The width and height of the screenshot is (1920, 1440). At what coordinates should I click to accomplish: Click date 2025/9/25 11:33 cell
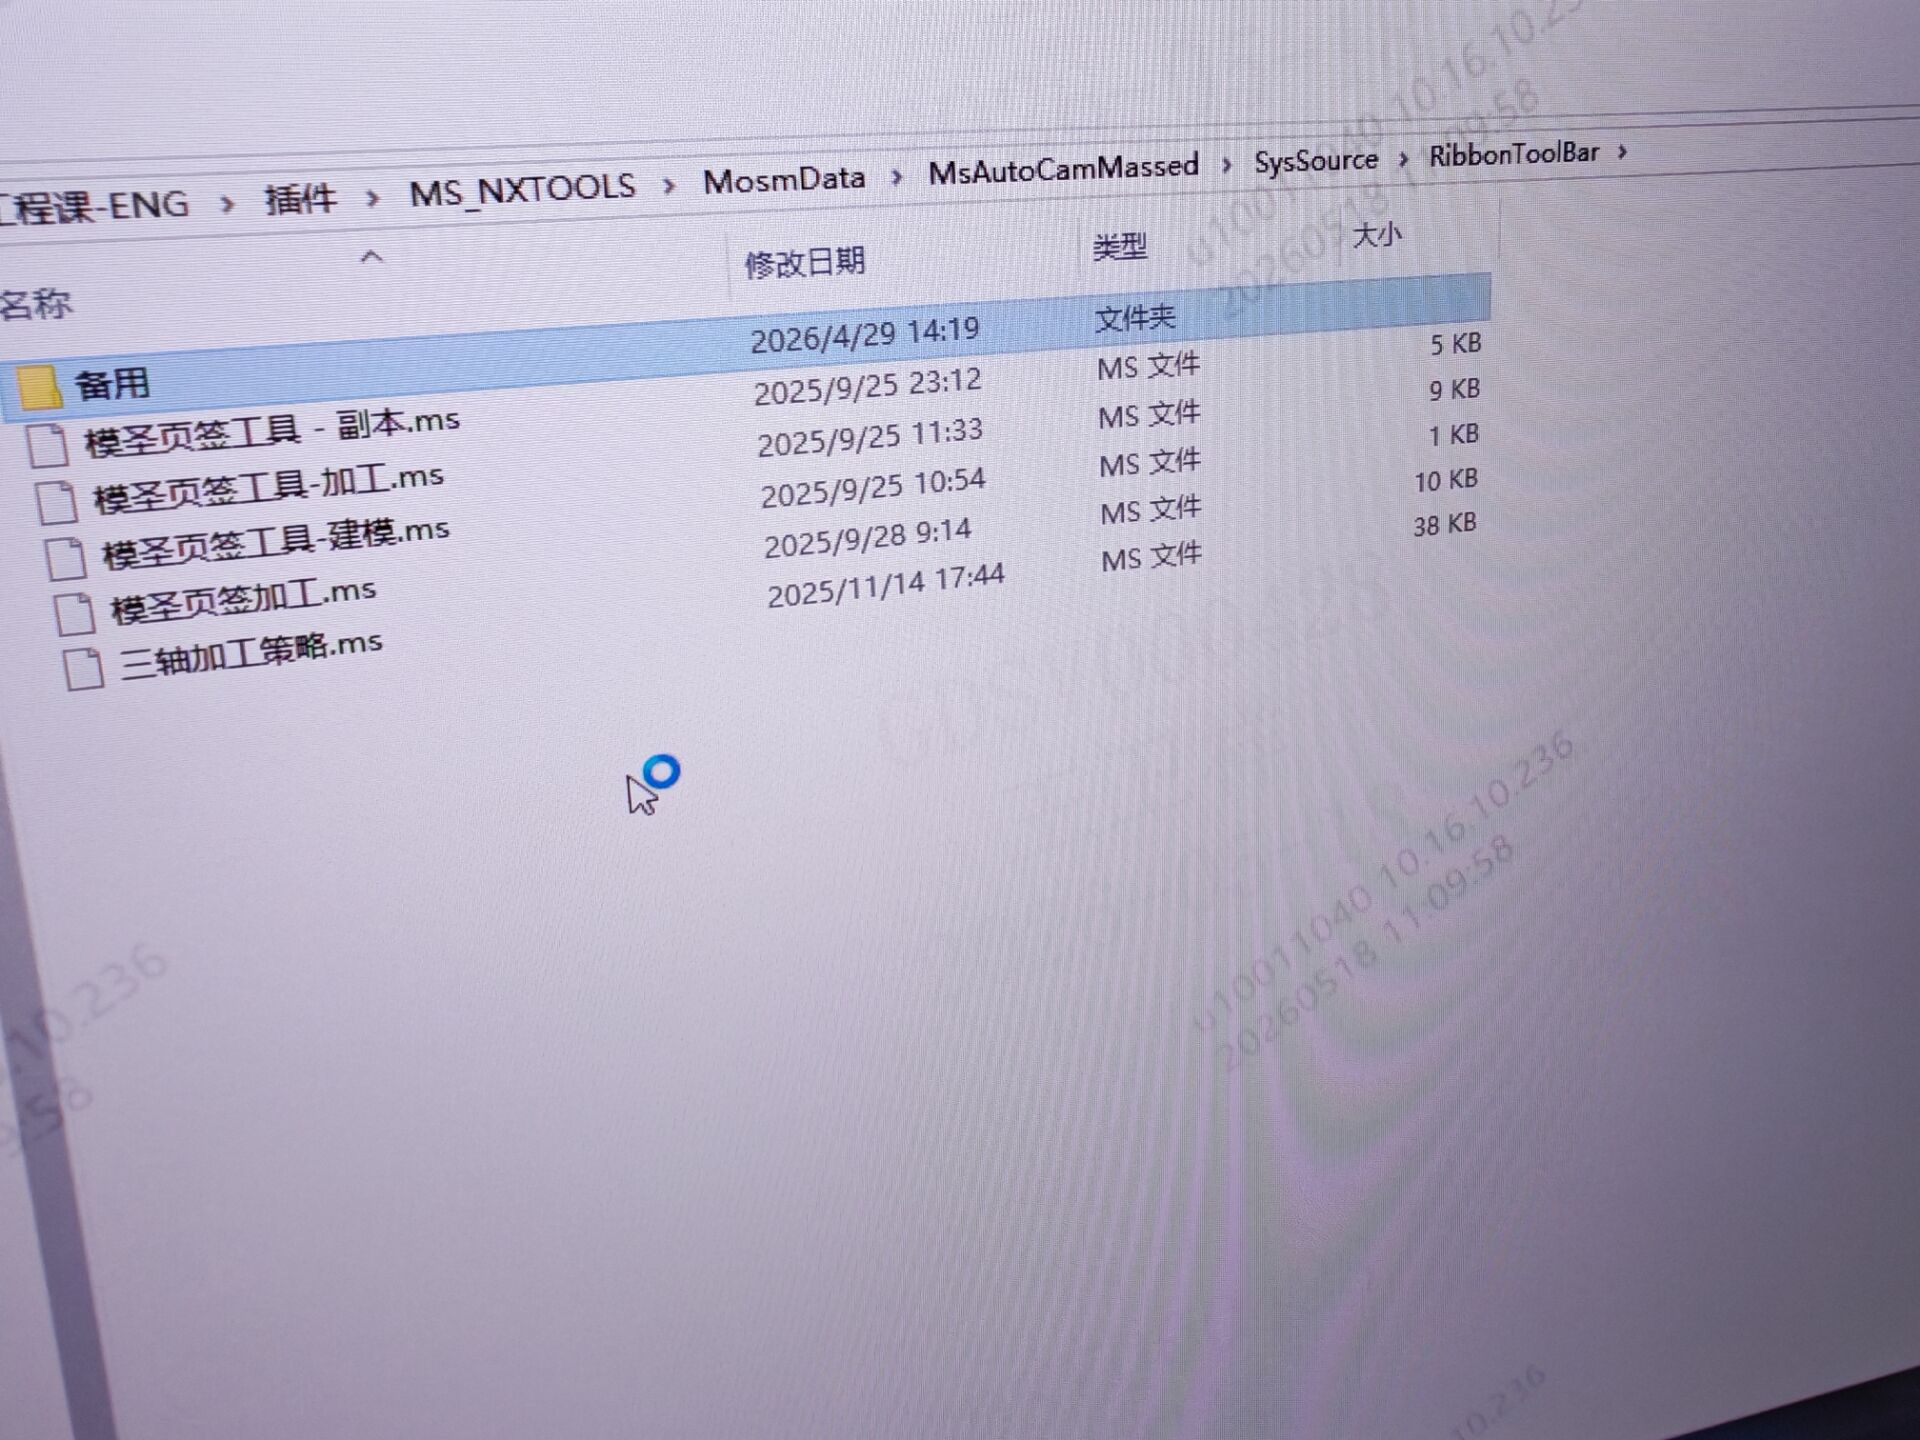[870, 437]
